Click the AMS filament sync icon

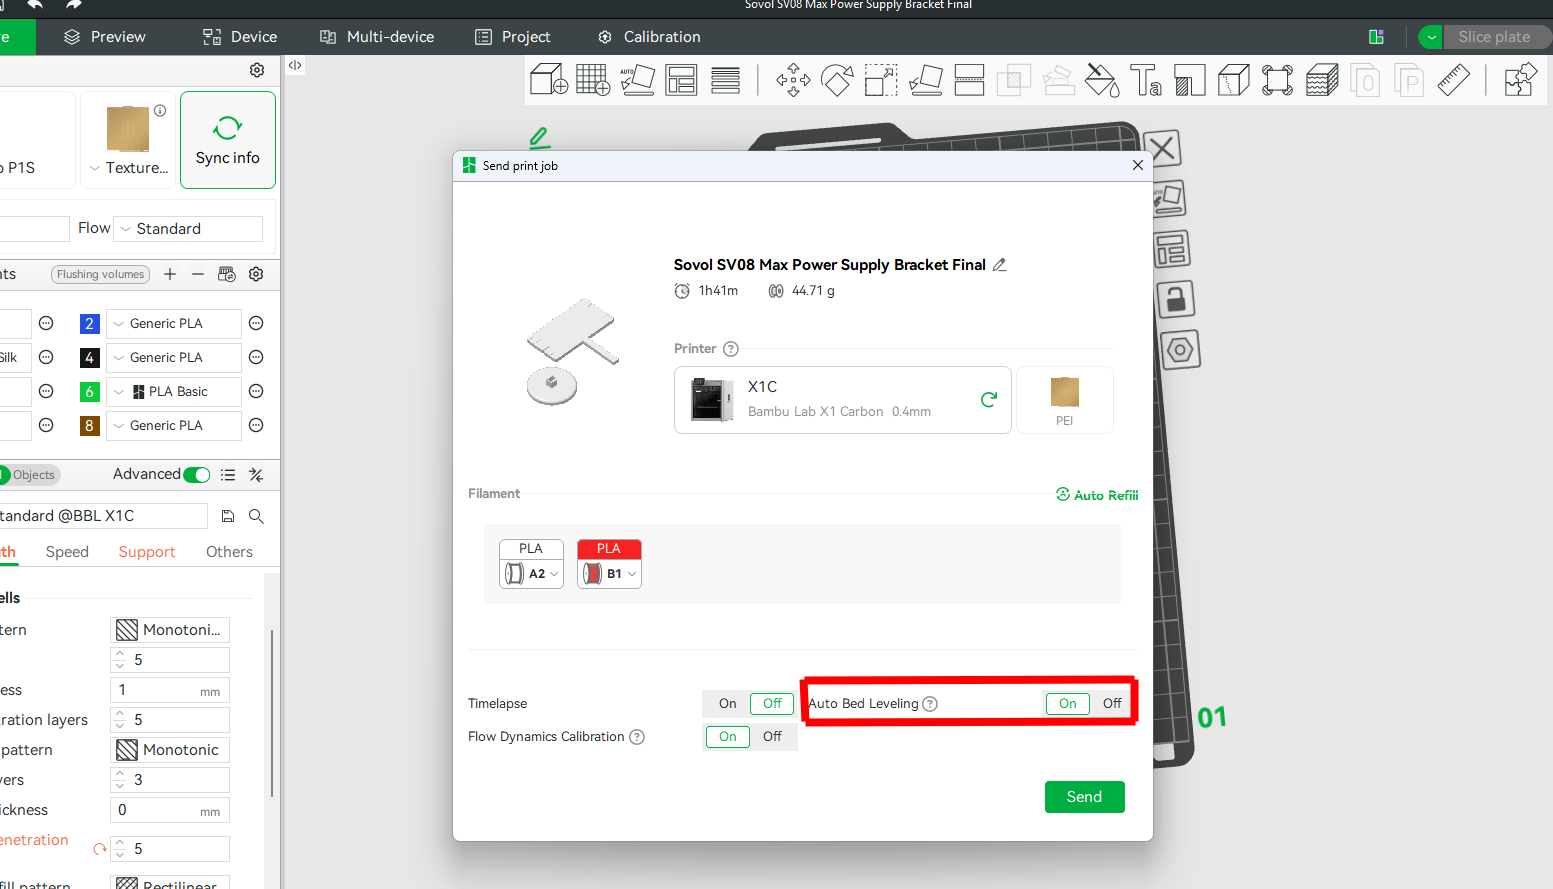[x=227, y=274]
